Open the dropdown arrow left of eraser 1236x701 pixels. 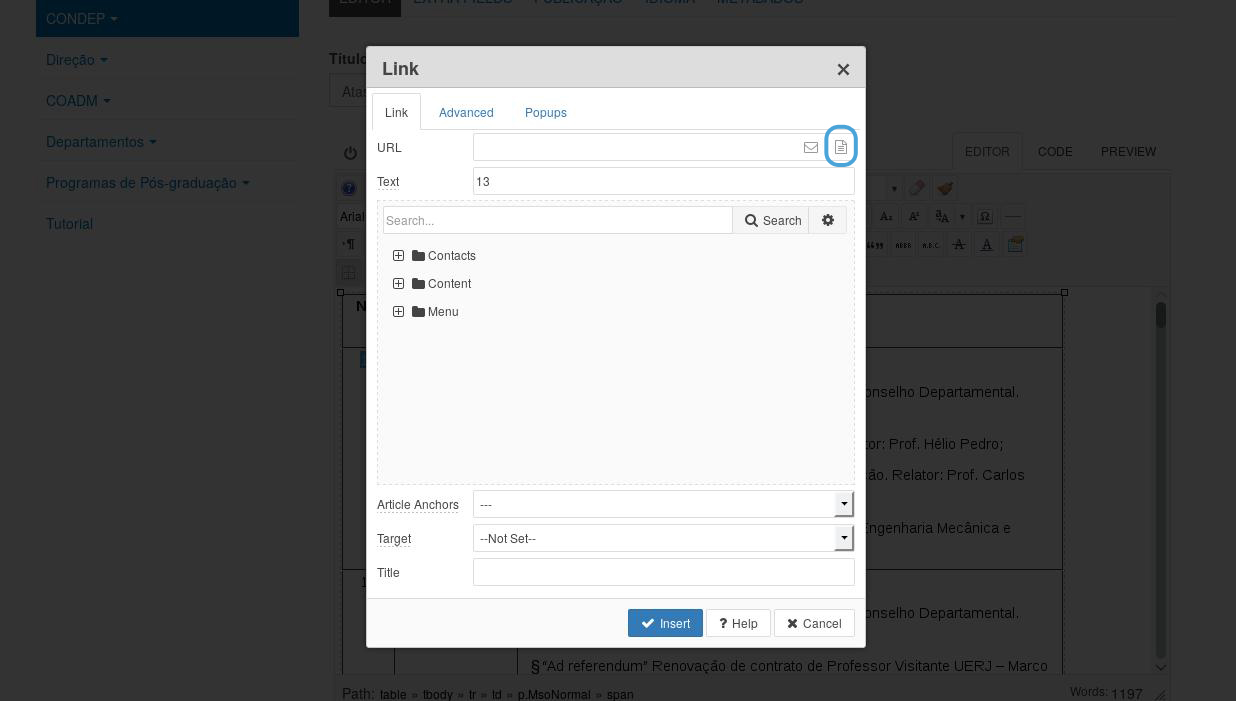[894, 188]
